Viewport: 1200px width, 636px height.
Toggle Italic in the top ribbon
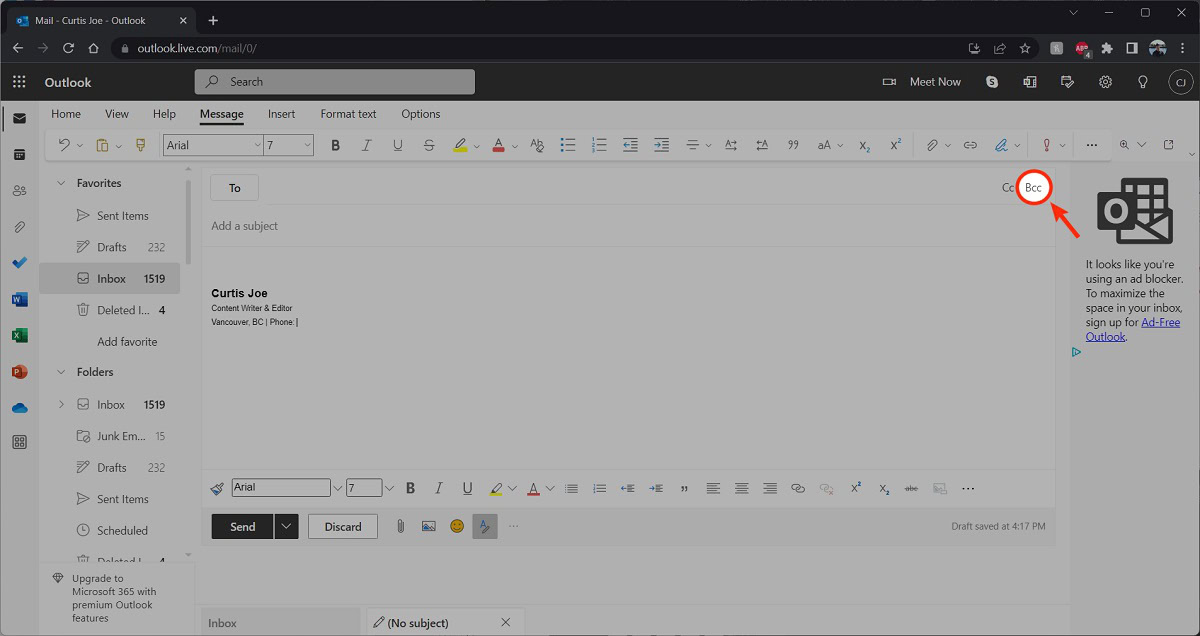tap(366, 145)
